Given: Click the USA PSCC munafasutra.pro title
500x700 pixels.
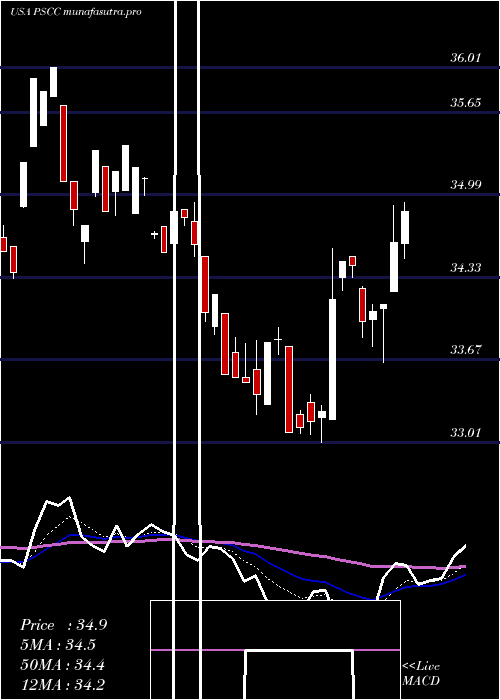Looking at the screenshot, I should coord(76,12).
